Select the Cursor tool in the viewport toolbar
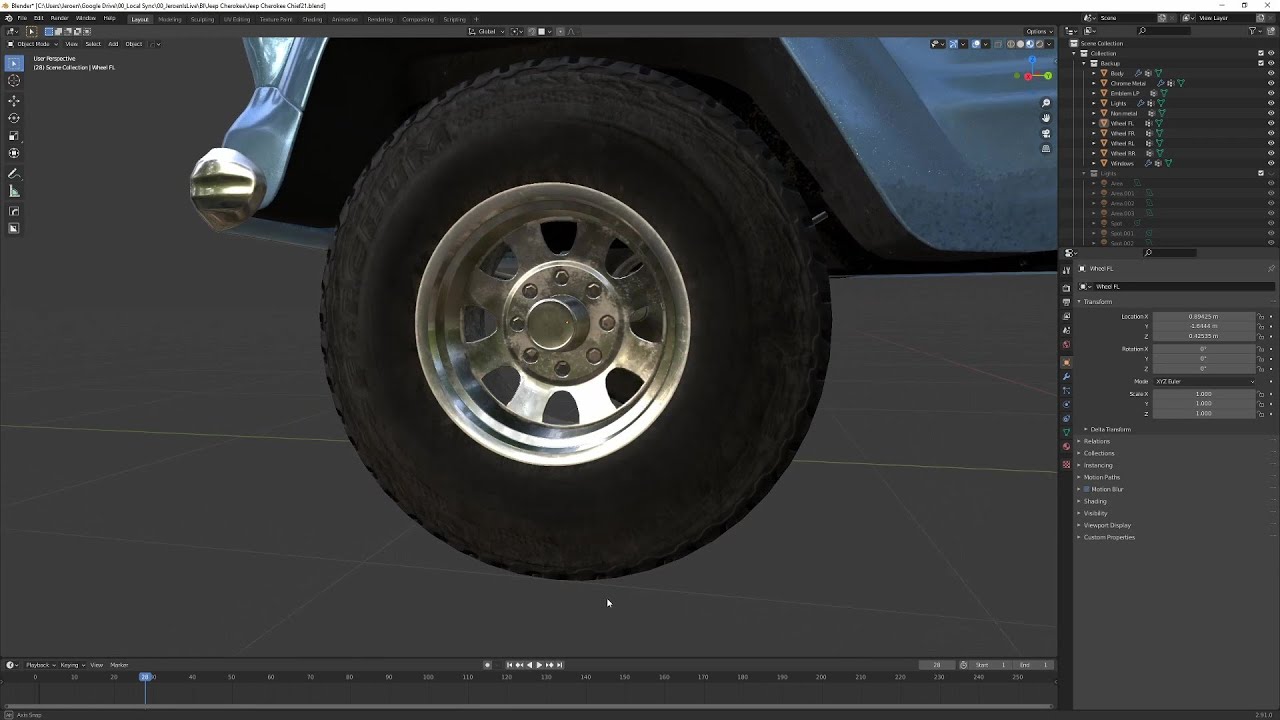The height and width of the screenshot is (720, 1280). [14, 81]
